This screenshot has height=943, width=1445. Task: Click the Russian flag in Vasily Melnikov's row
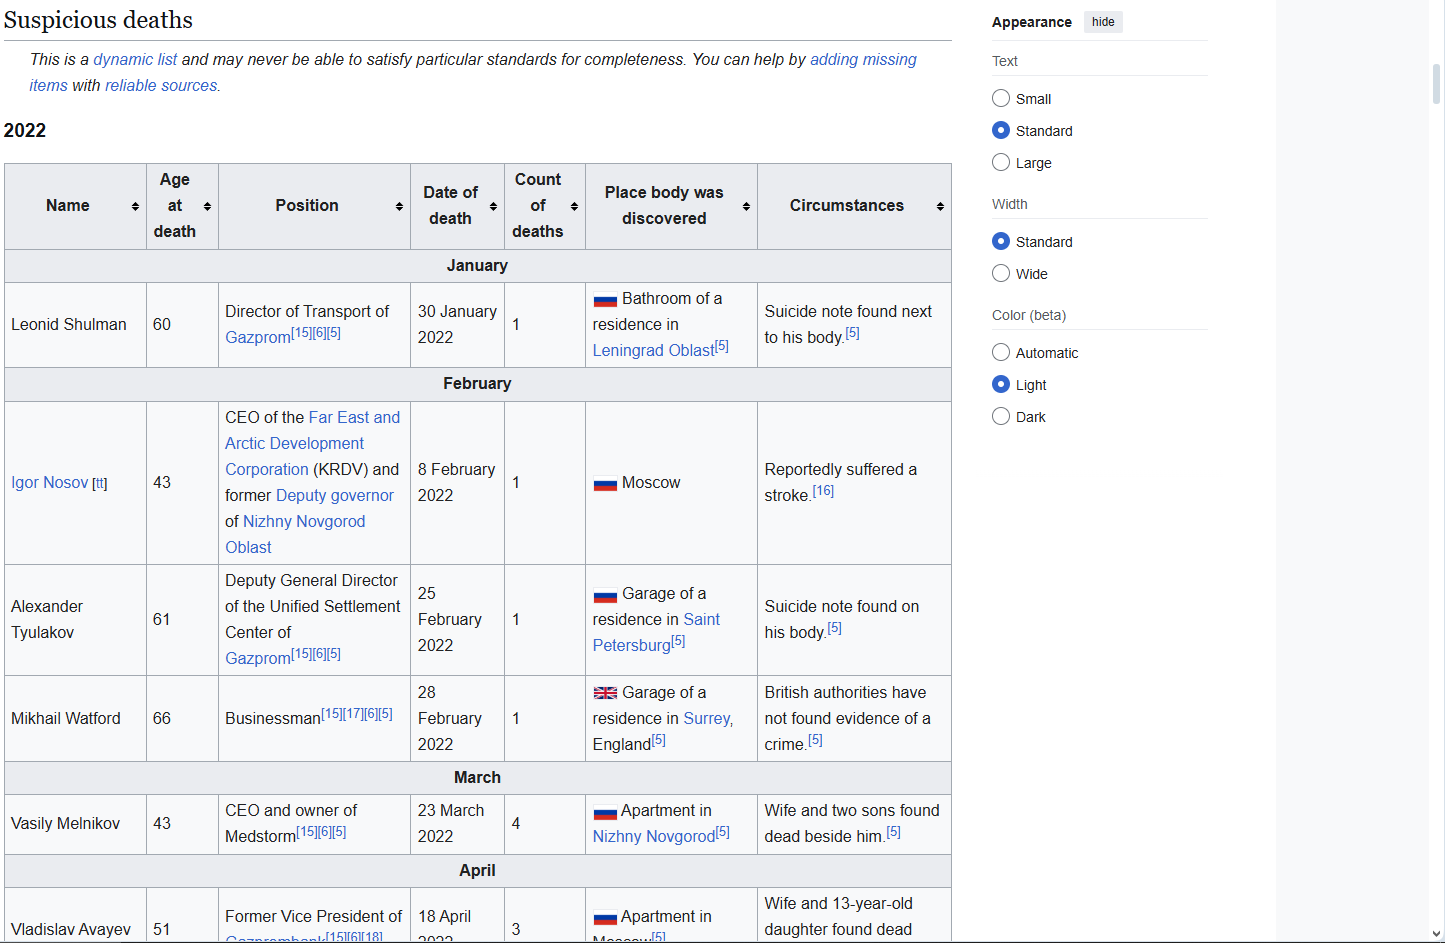pyautogui.click(x=605, y=812)
